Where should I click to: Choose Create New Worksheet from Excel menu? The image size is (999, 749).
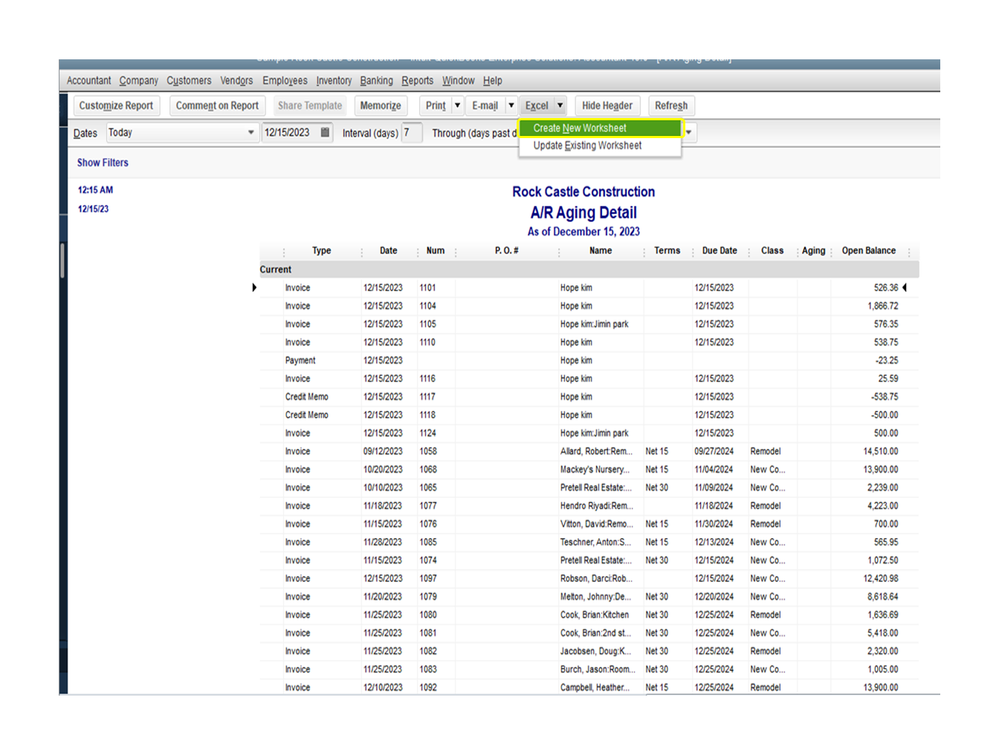click(600, 128)
